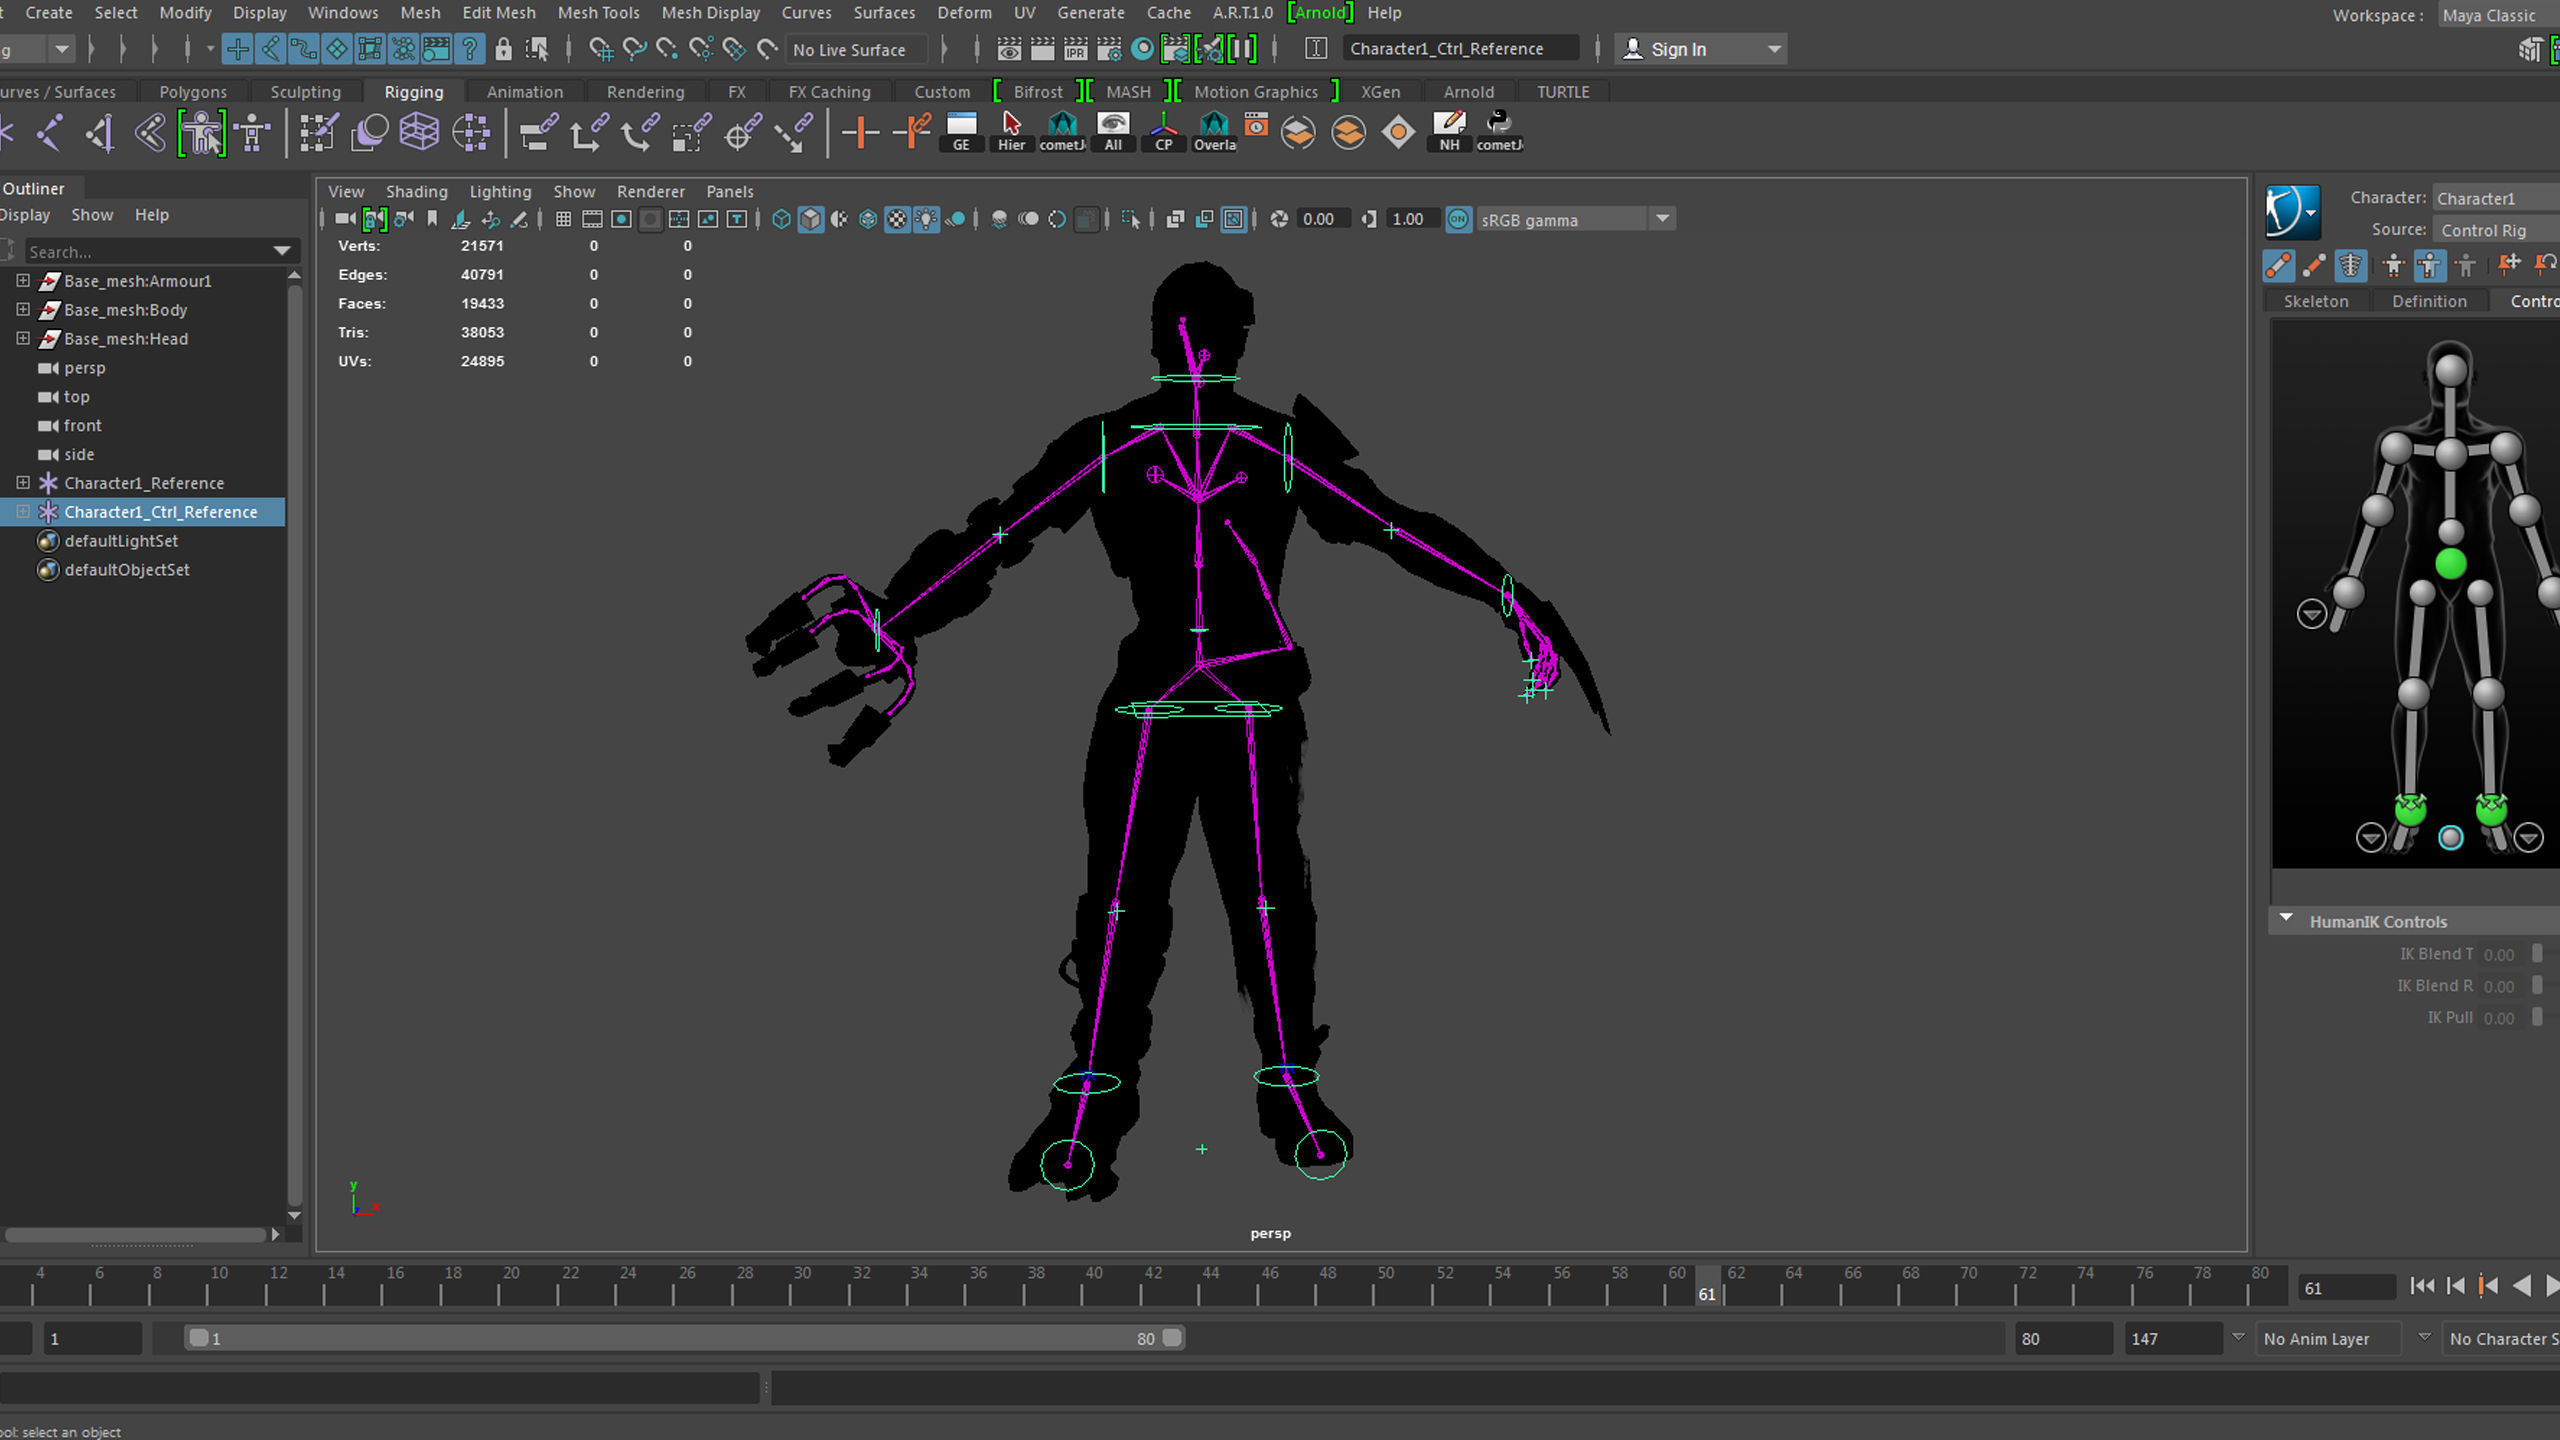Expand Base_mesh:Head in Outliner

22,339
